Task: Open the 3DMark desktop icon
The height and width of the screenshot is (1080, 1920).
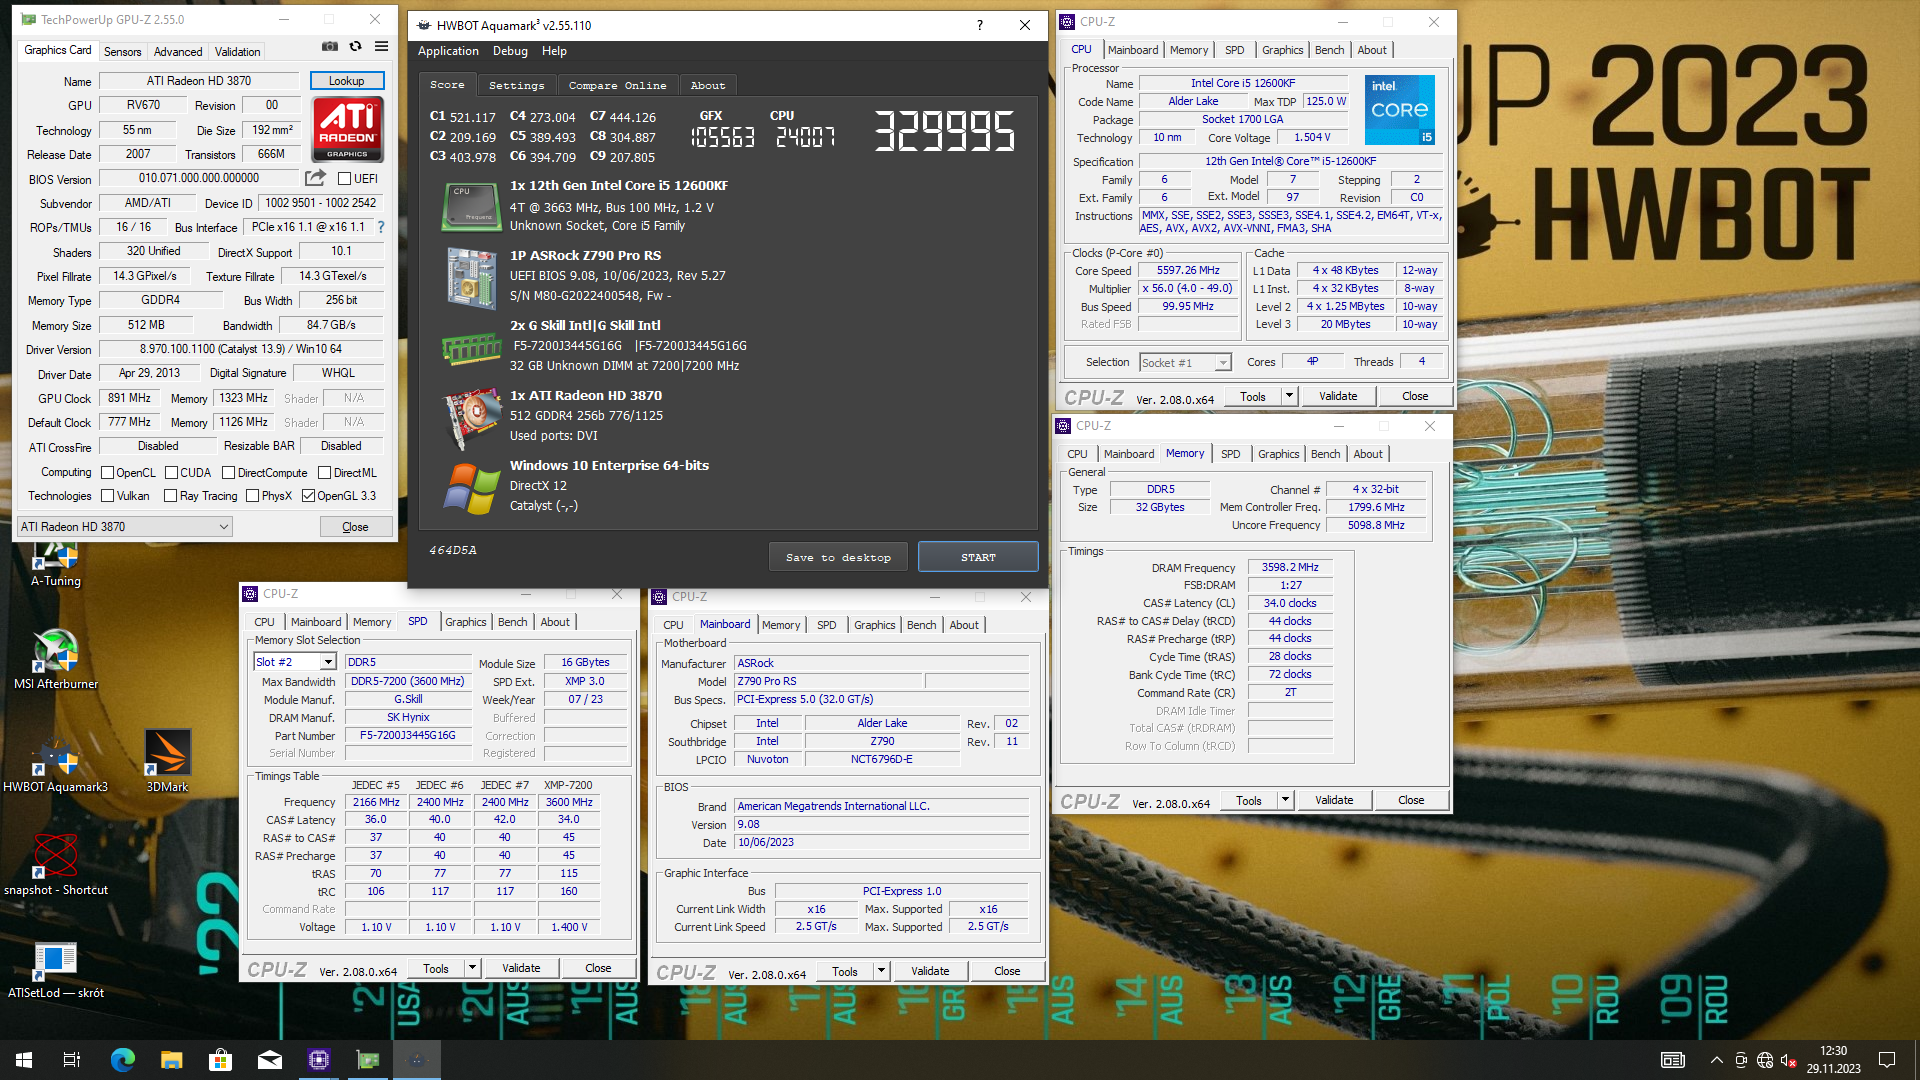Action: point(167,762)
